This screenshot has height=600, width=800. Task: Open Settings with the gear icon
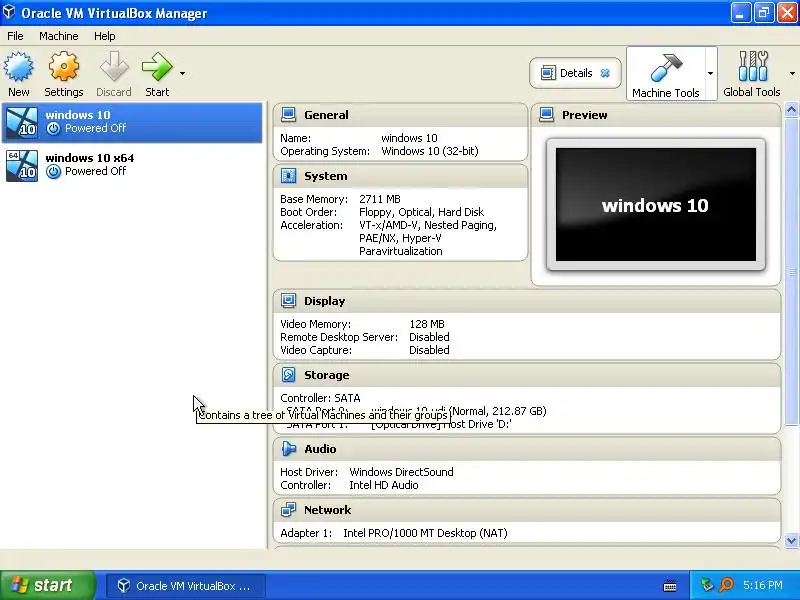click(64, 66)
